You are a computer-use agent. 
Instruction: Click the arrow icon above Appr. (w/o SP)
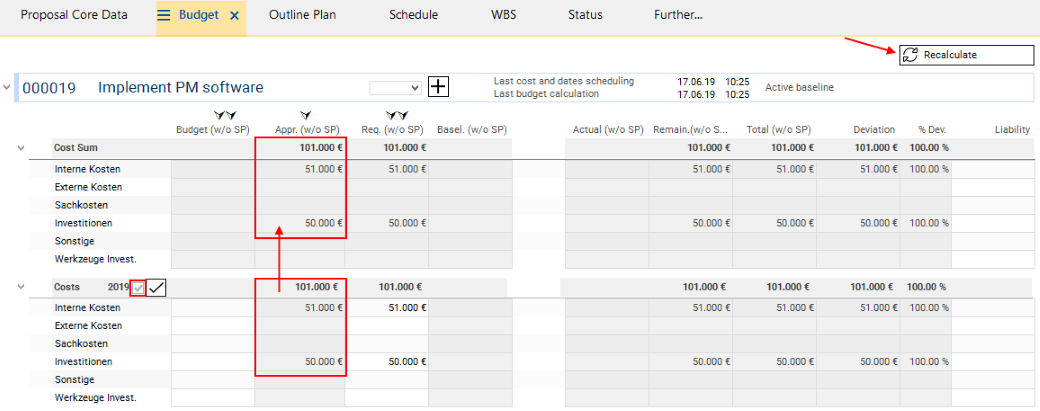[304, 116]
